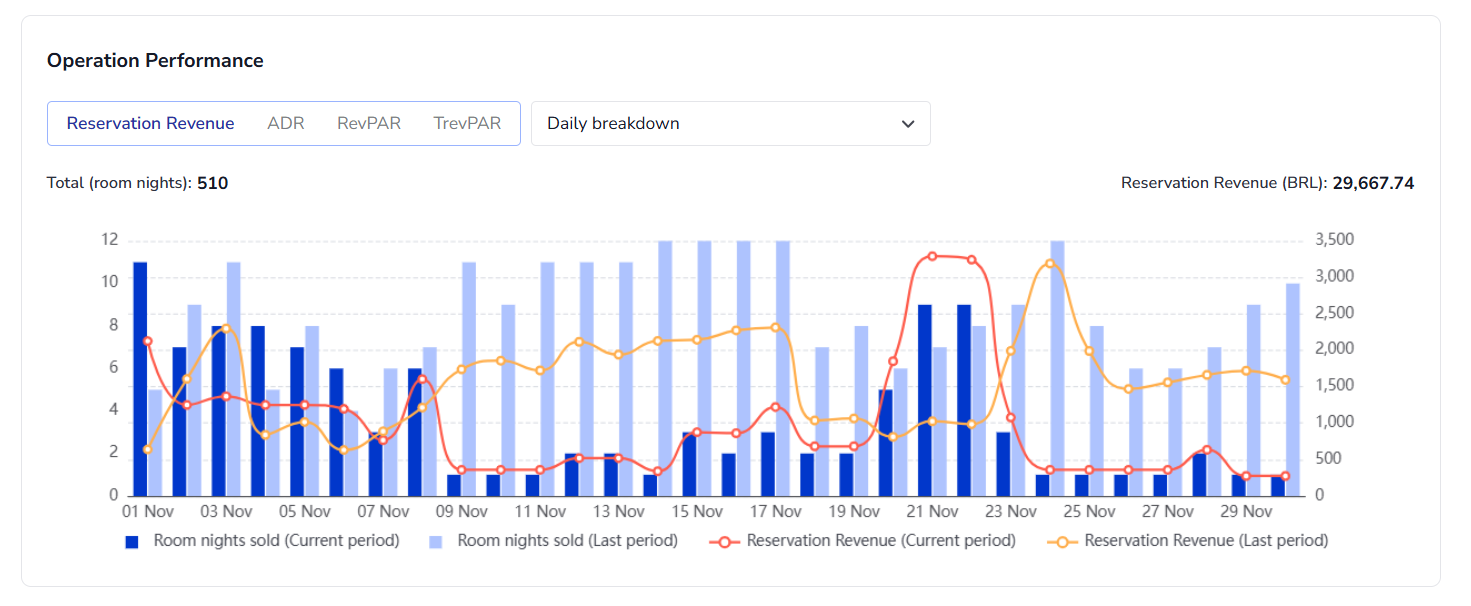Click the dark blue bar for 01 Nov

140,380
